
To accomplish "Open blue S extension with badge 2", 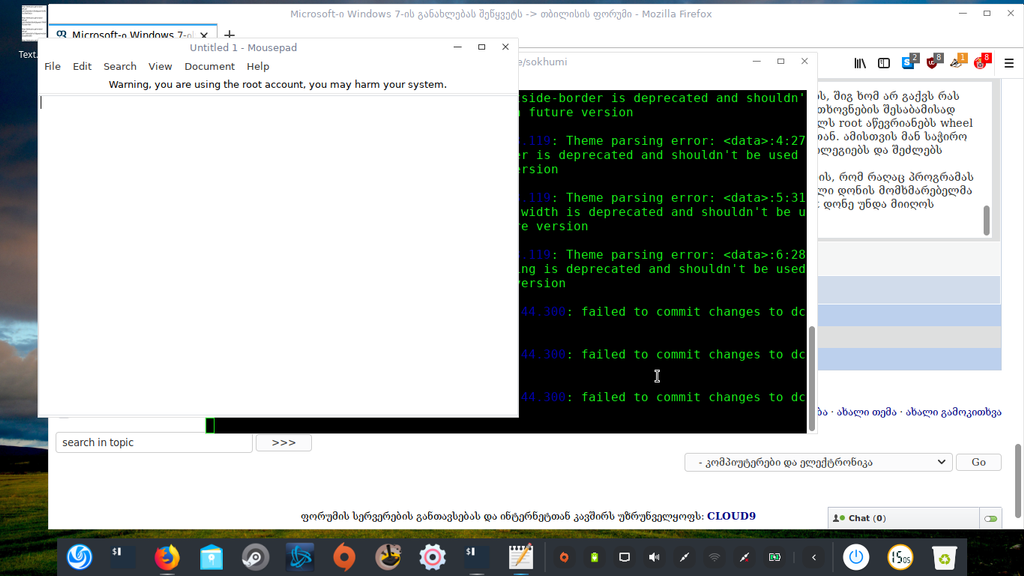I will 909,62.
